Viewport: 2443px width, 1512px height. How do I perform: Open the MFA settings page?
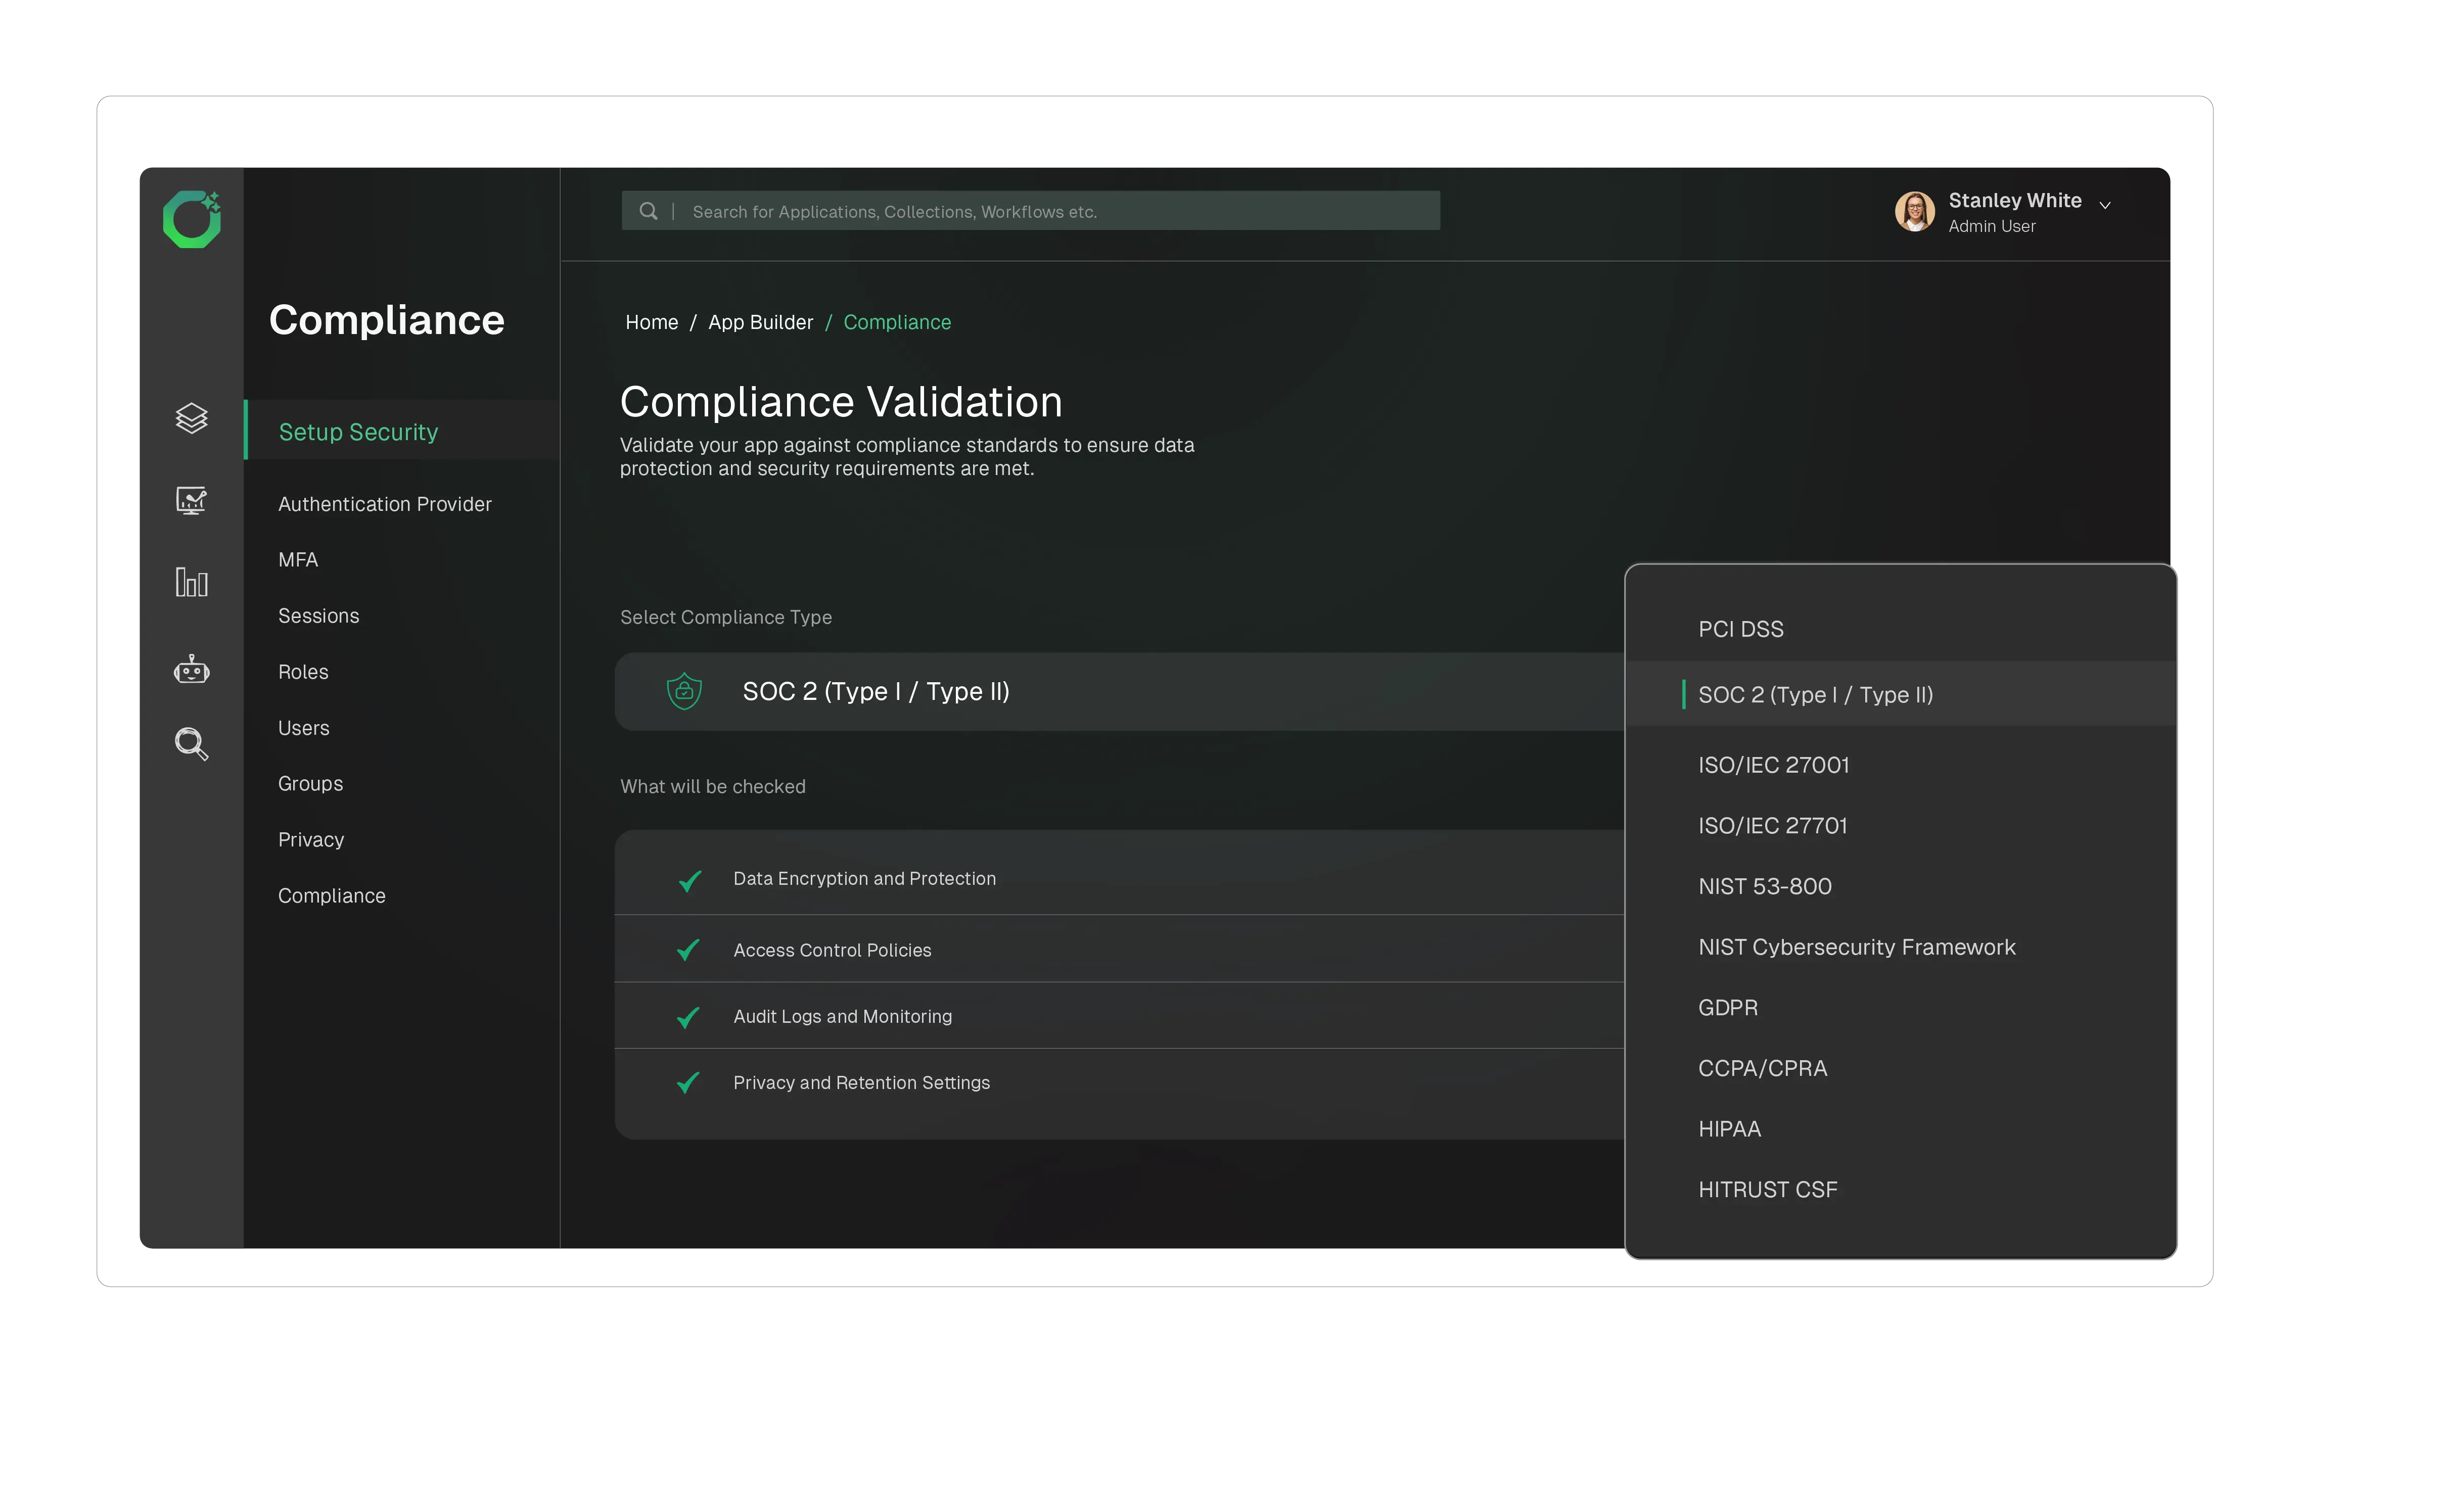(298, 560)
